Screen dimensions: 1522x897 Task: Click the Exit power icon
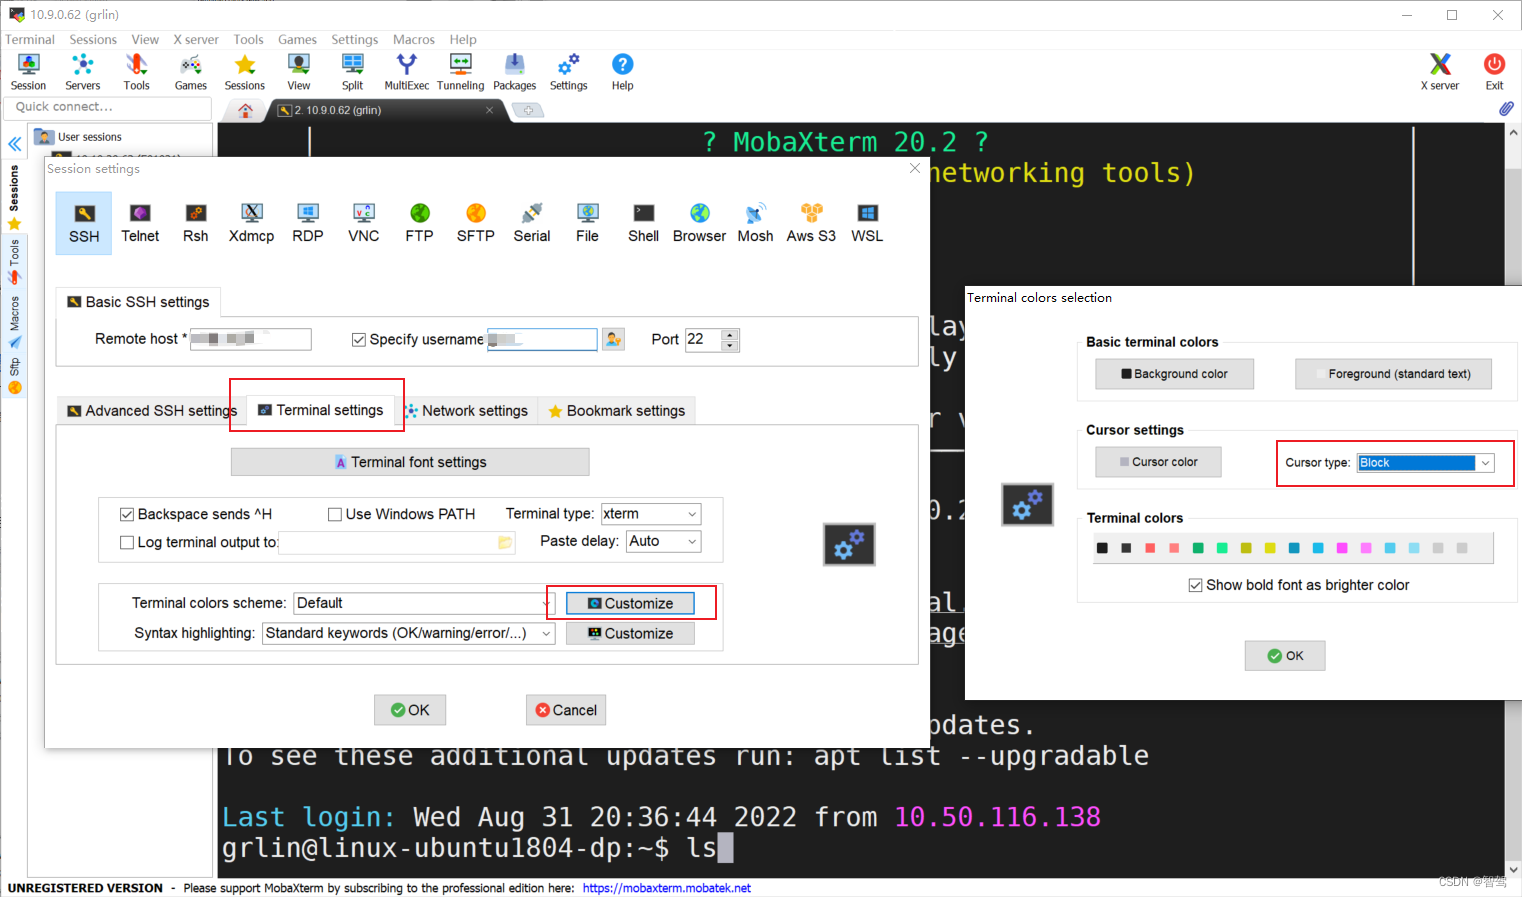(1494, 72)
